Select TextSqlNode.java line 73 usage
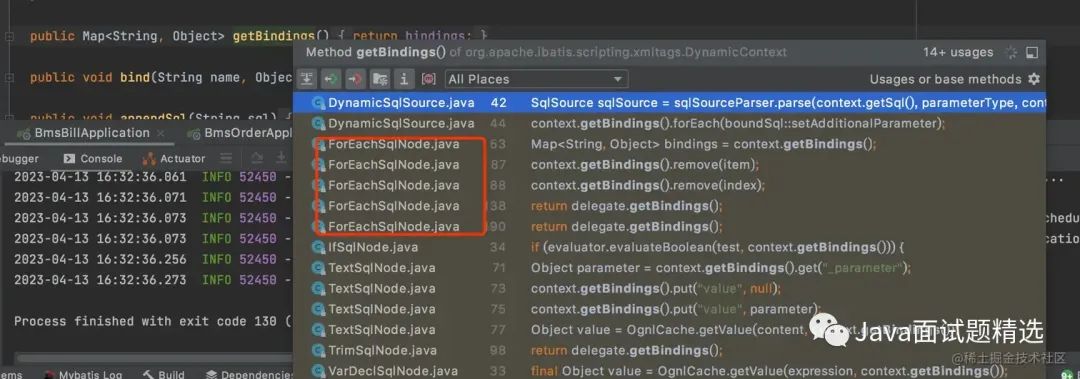The width and height of the screenshot is (1080, 379). 669,289
